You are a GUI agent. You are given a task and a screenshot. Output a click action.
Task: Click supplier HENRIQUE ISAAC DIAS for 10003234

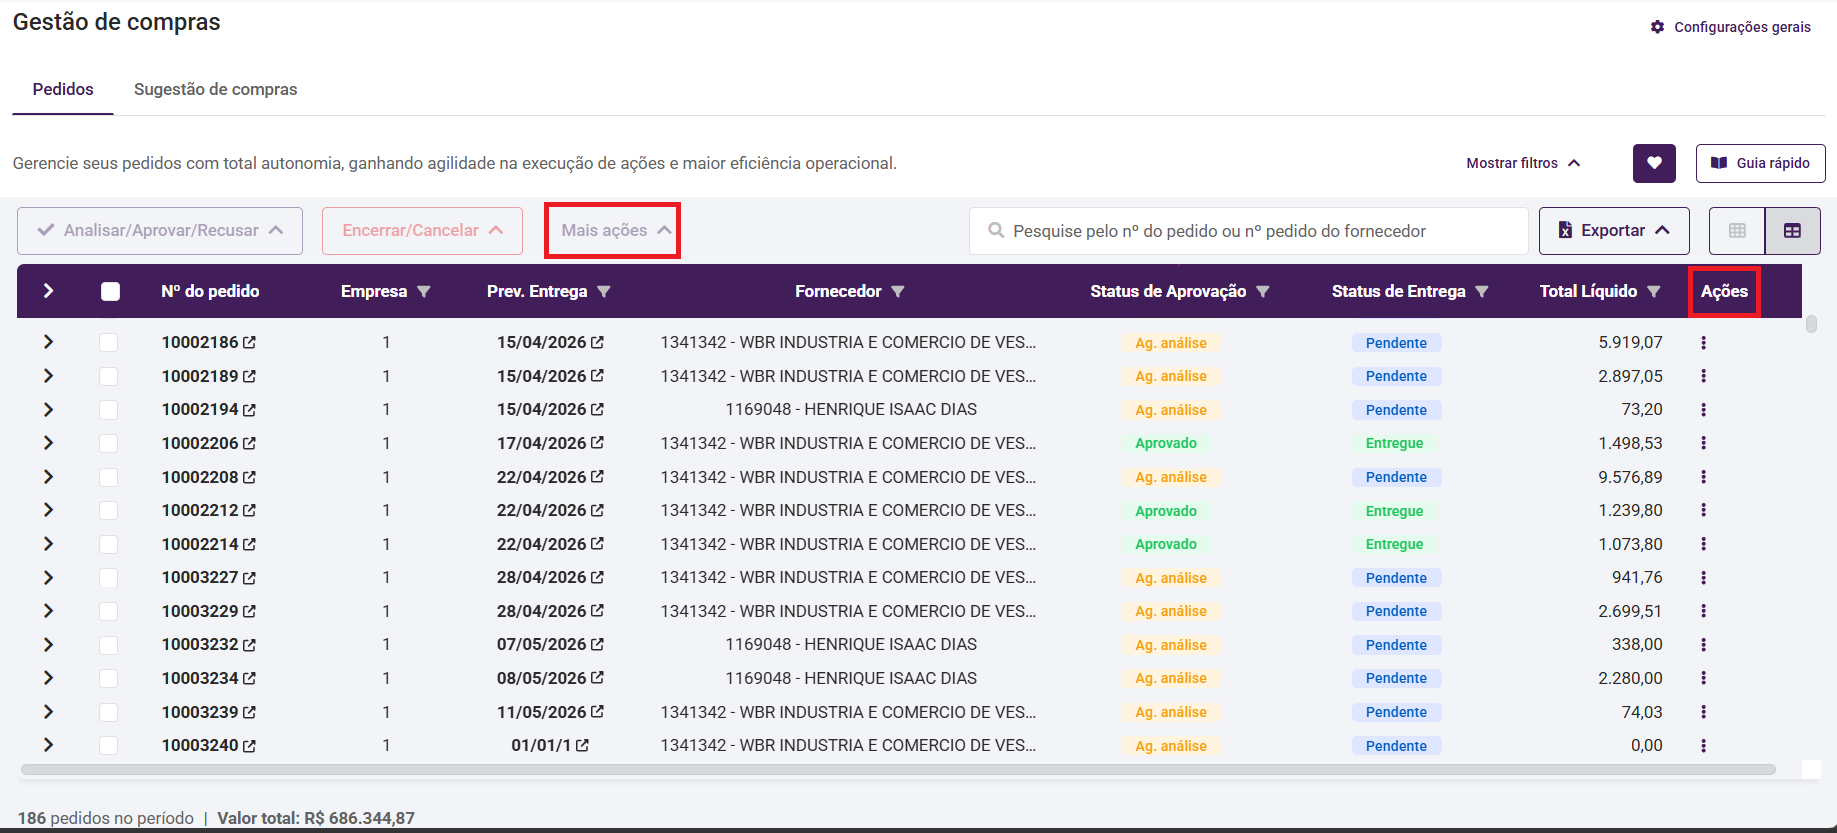(851, 678)
